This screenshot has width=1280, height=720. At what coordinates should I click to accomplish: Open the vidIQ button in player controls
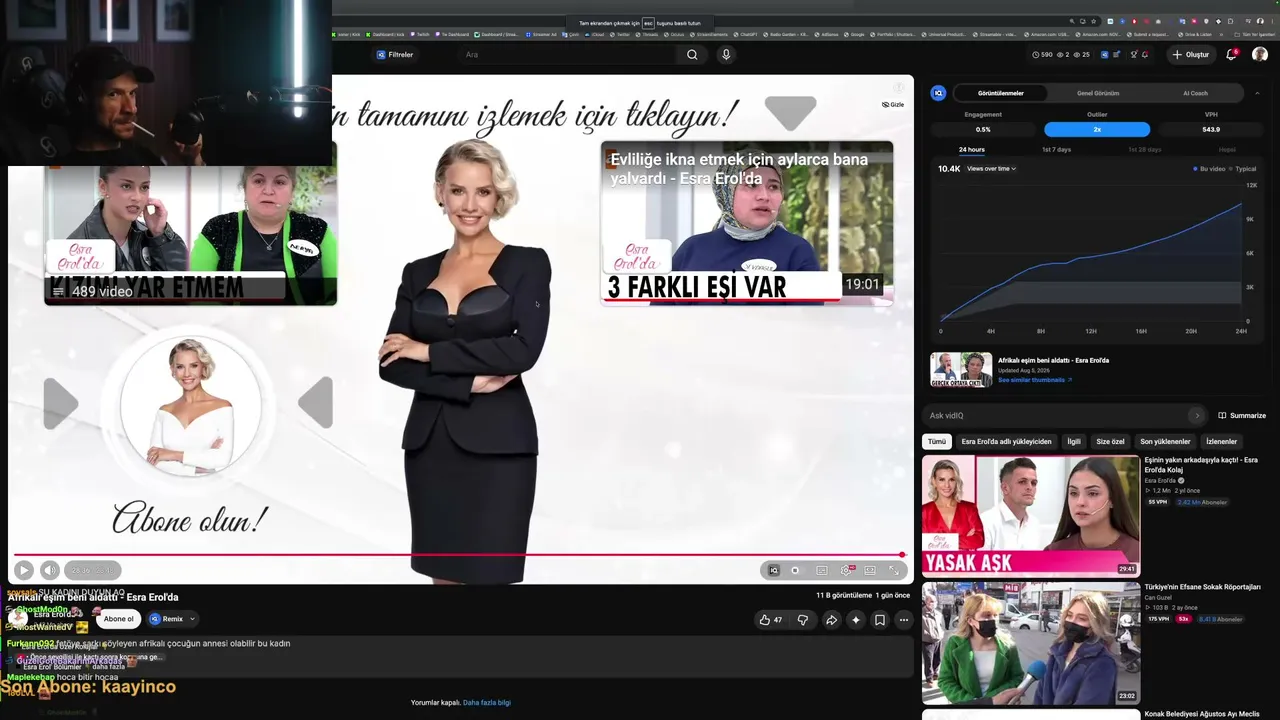pyautogui.click(x=773, y=570)
